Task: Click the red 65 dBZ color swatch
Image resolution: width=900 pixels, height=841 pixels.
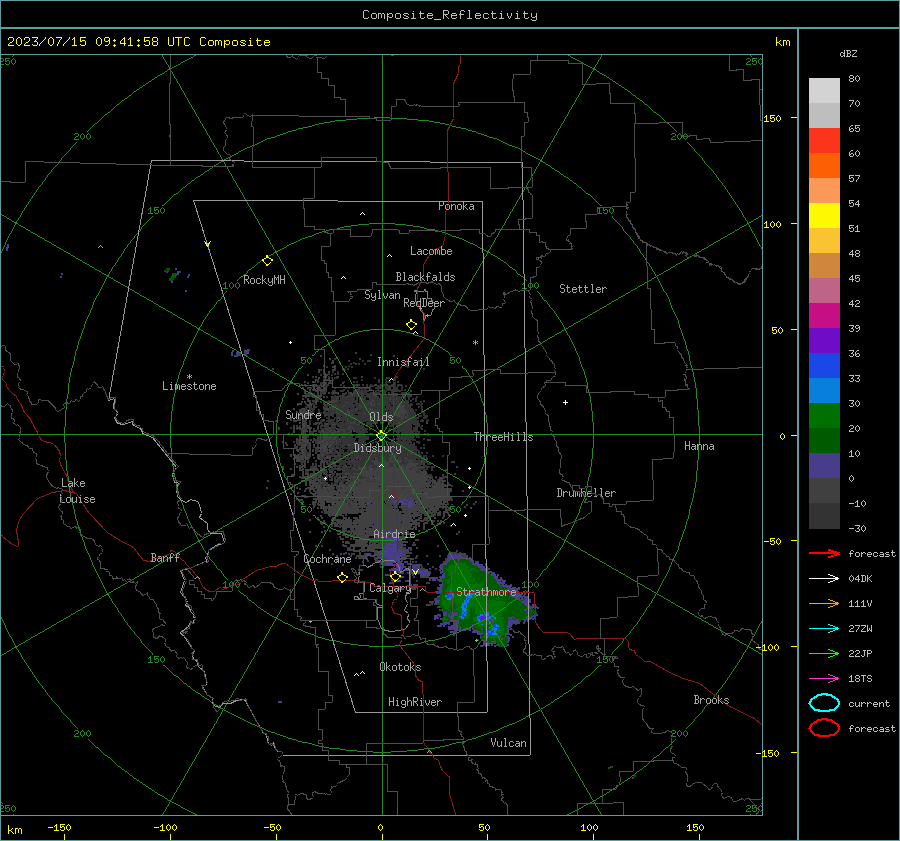Action: coord(824,140)
